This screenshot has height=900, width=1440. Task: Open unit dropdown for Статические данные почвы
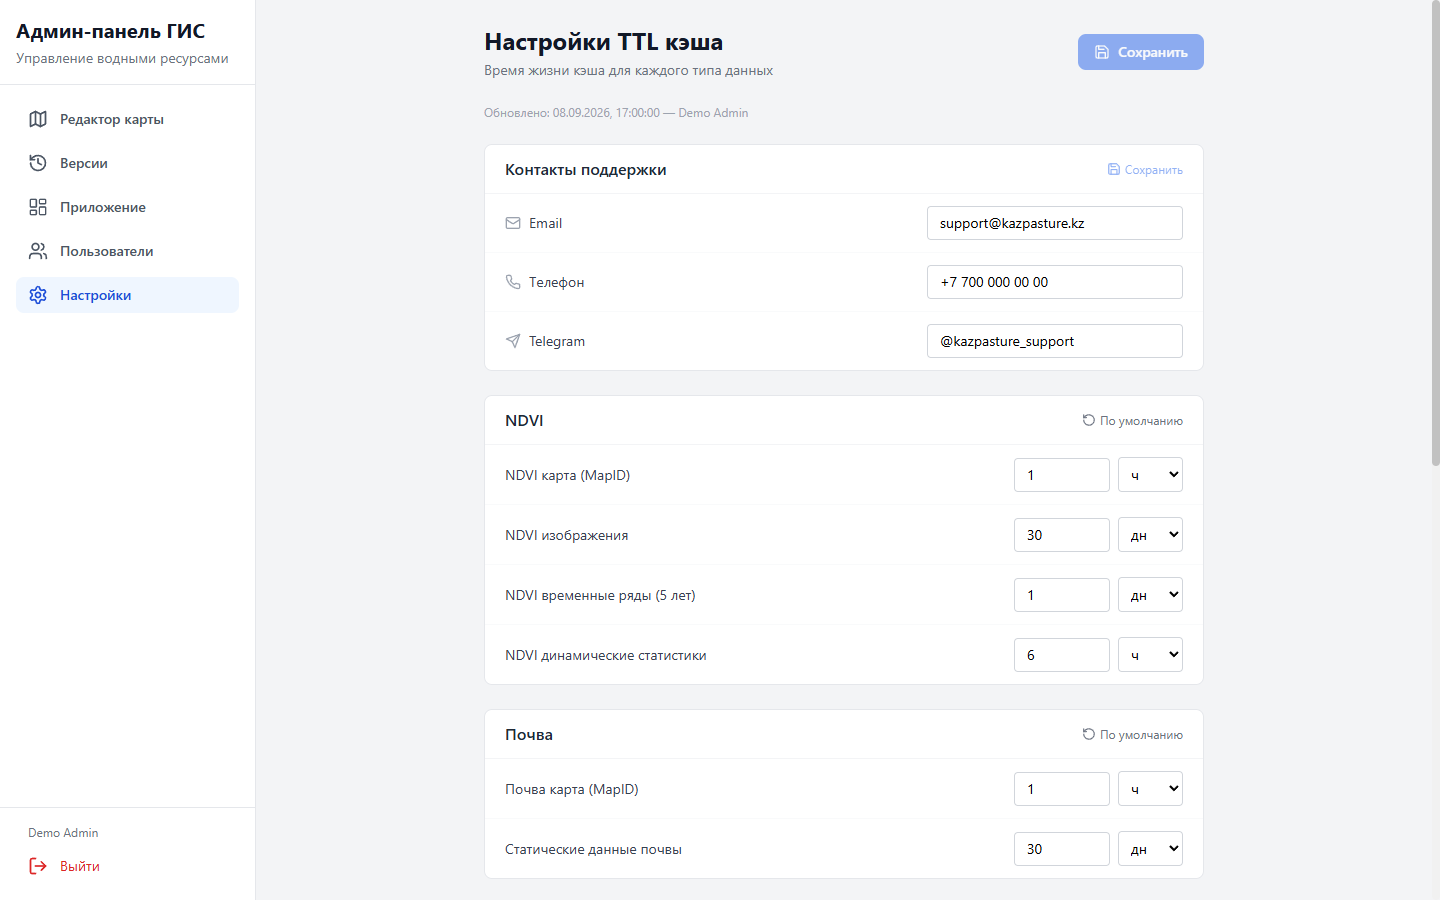point(1150,849)
